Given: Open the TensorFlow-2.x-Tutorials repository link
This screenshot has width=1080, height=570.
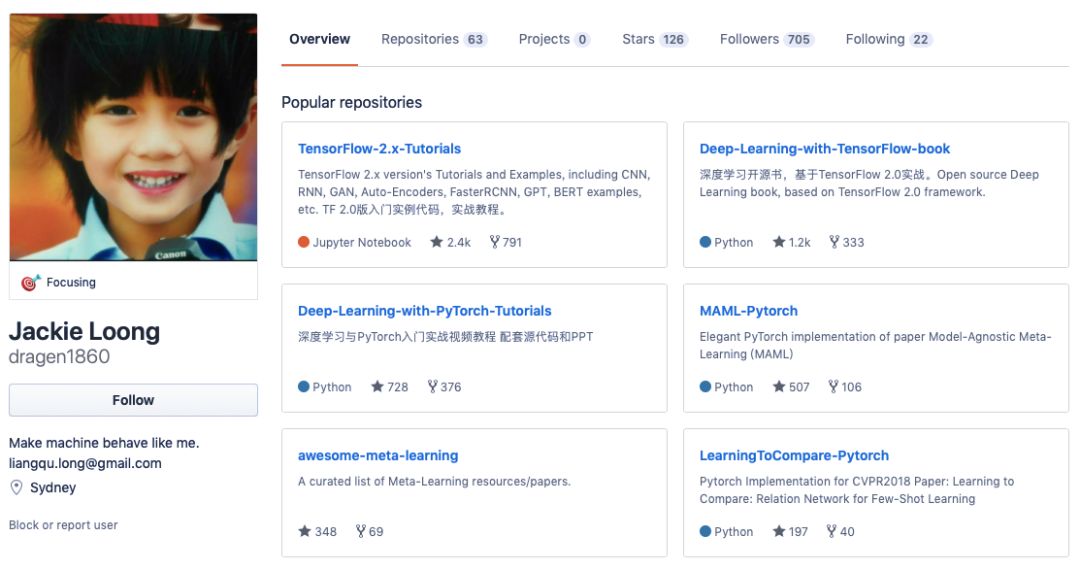Looking at the screenshot, I should (x=379, y=149).
